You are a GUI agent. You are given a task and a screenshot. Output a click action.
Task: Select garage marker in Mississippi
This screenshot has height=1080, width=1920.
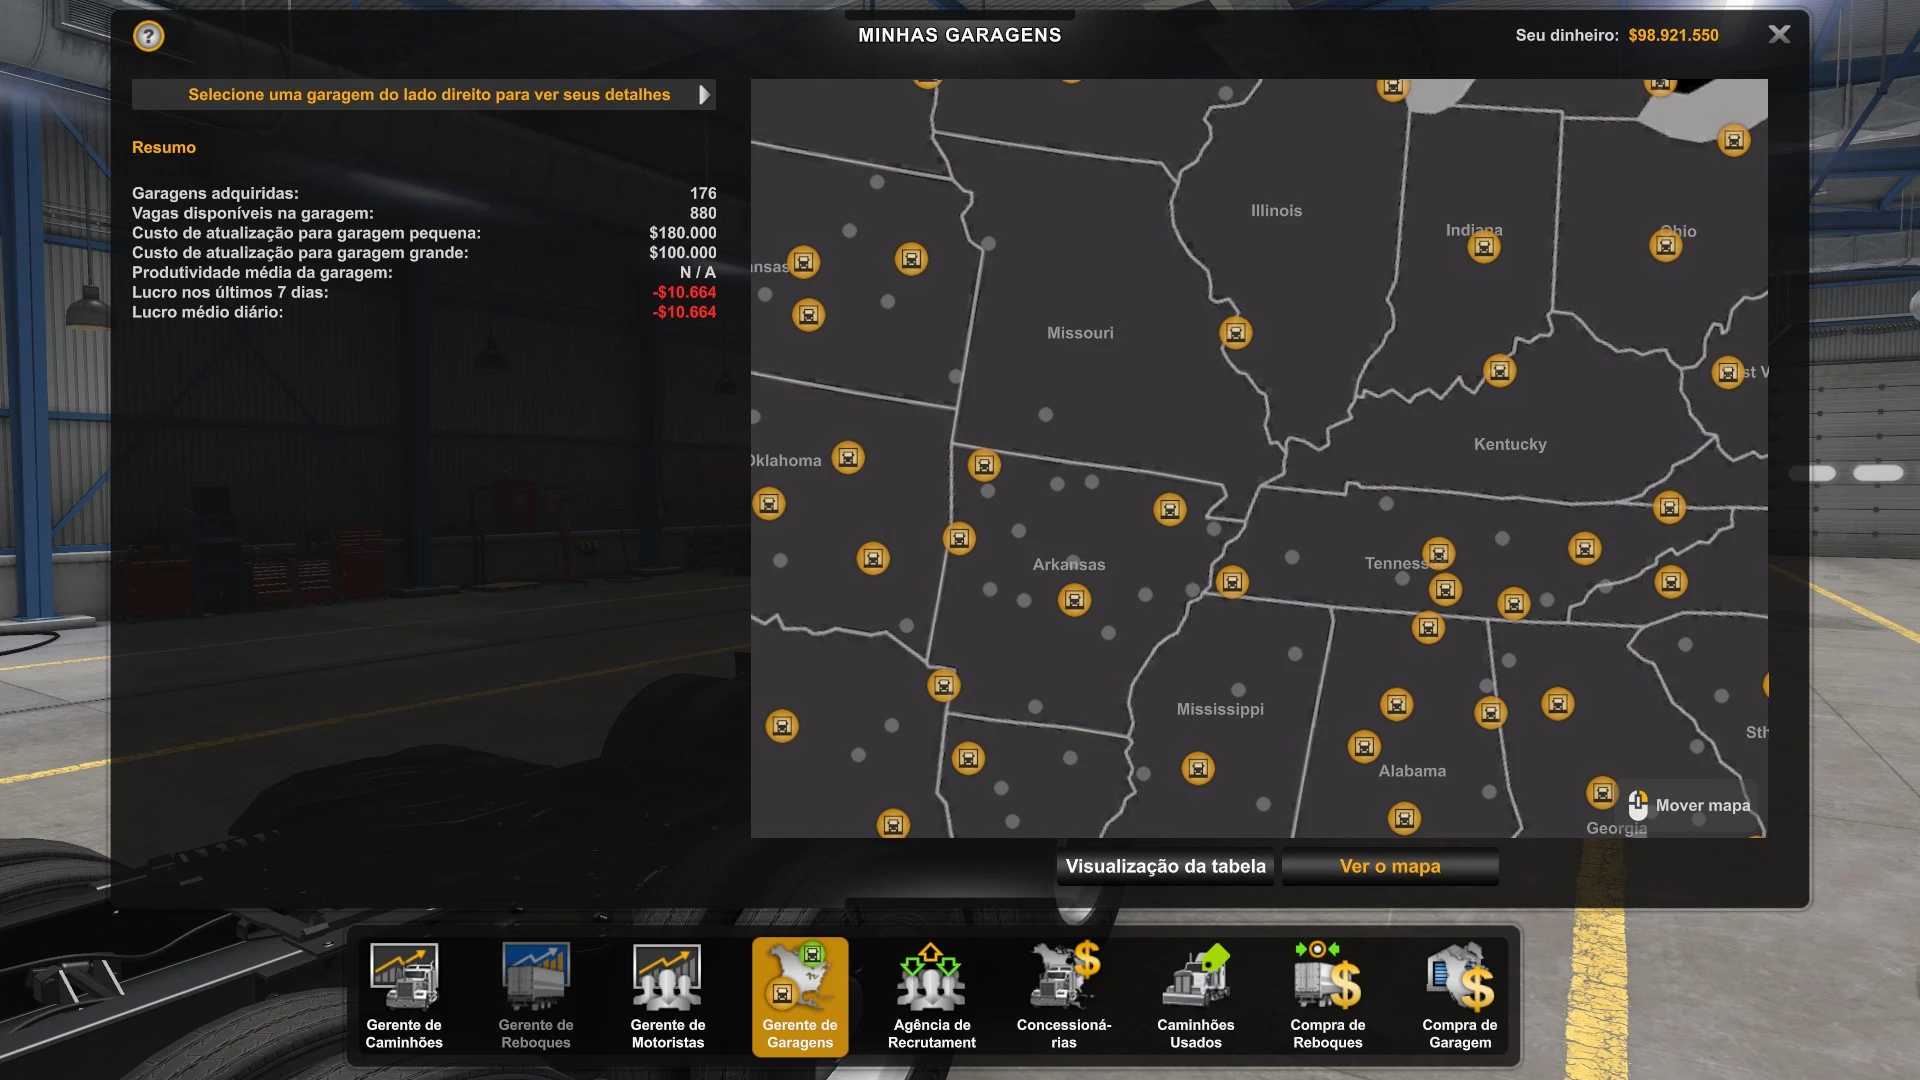point(1198,768)
